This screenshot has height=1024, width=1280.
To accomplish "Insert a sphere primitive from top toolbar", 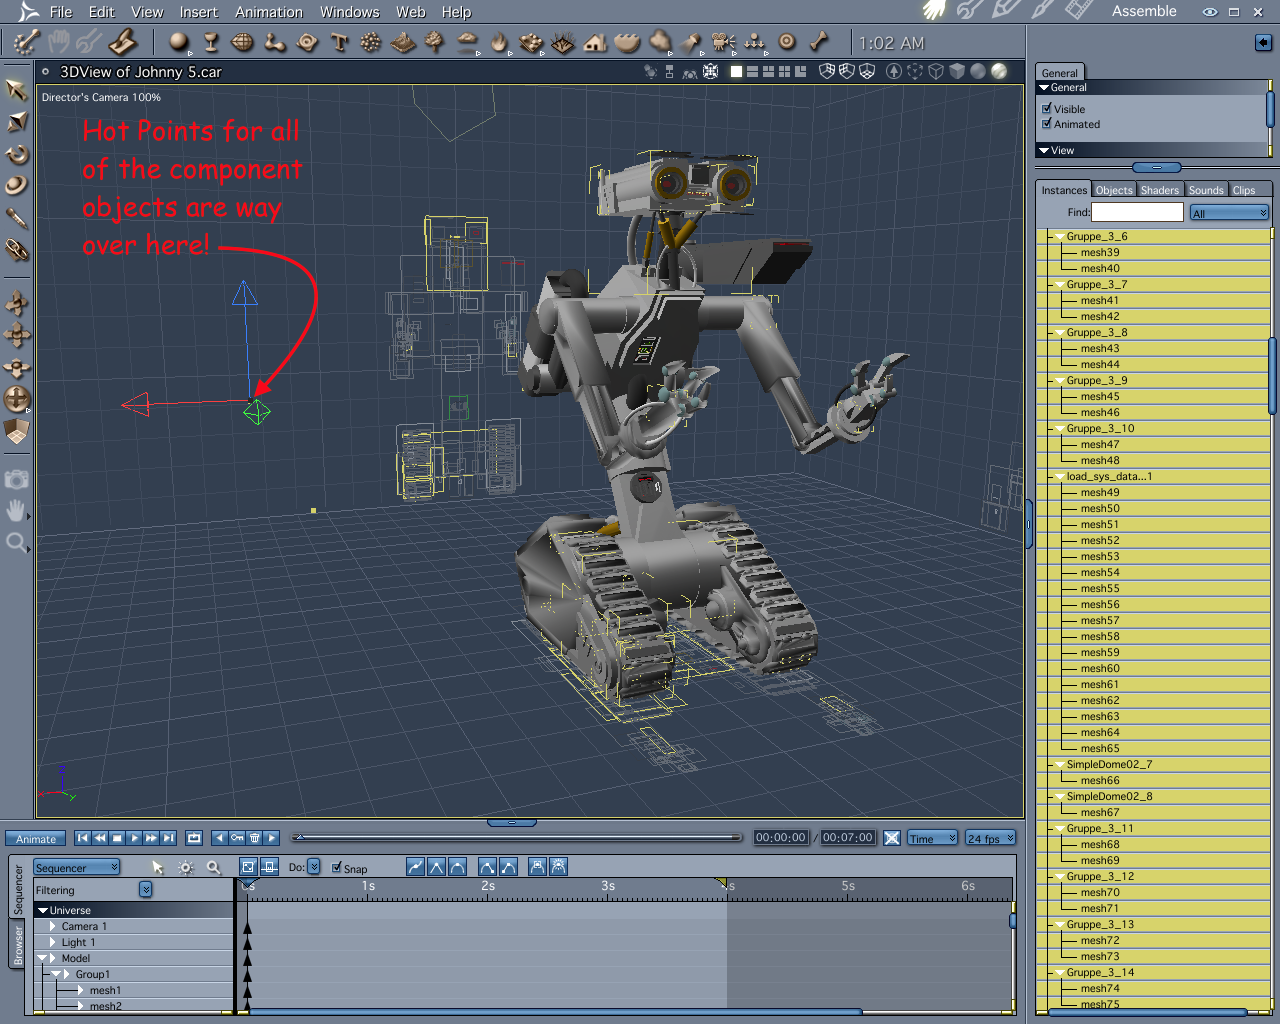I will [179, 42].
